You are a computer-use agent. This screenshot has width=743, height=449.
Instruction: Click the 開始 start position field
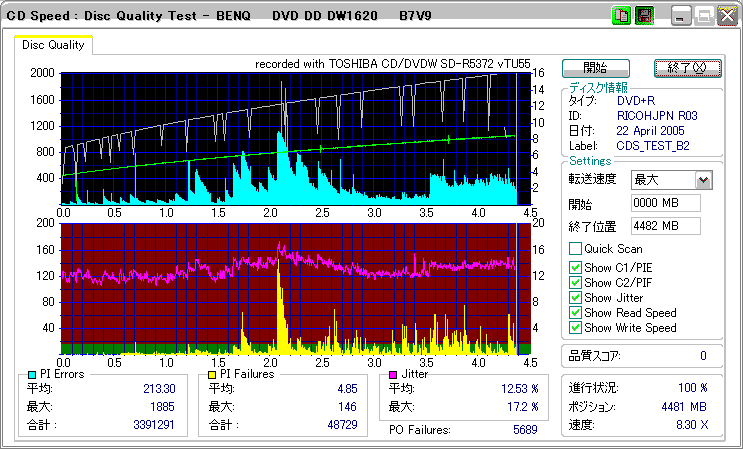tap(665, 203)
